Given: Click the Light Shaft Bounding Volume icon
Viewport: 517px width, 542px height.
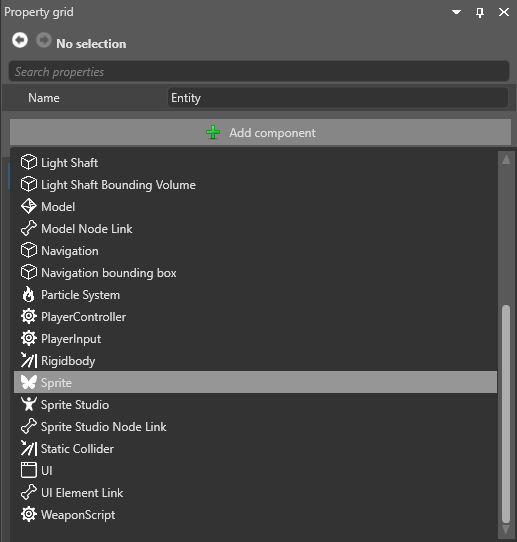Looking at the screenshot, I should click(29, 185).
